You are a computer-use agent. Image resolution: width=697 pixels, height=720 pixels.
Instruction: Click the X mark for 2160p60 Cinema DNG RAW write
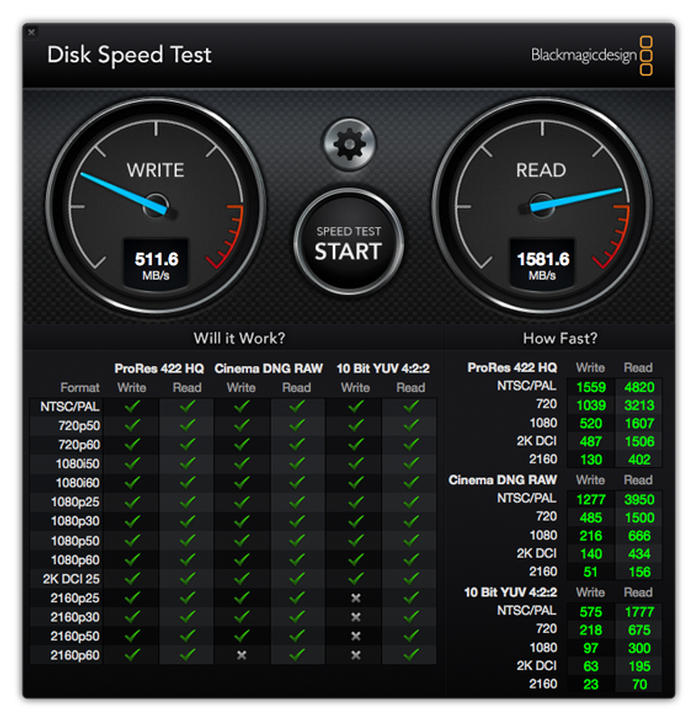tap(241, 655)
